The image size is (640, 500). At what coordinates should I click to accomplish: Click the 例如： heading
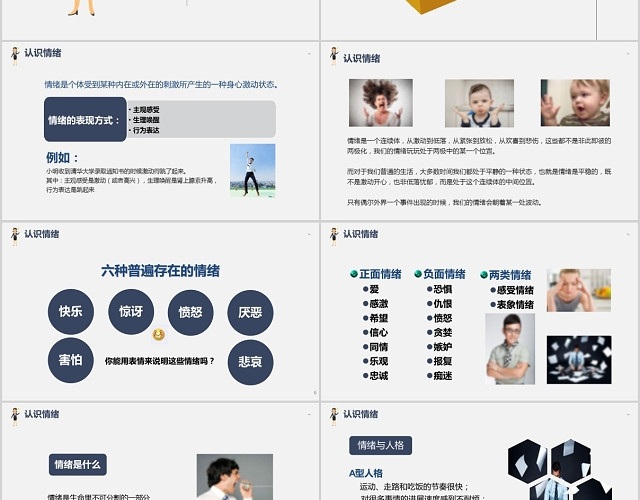(x=62, y=158)
